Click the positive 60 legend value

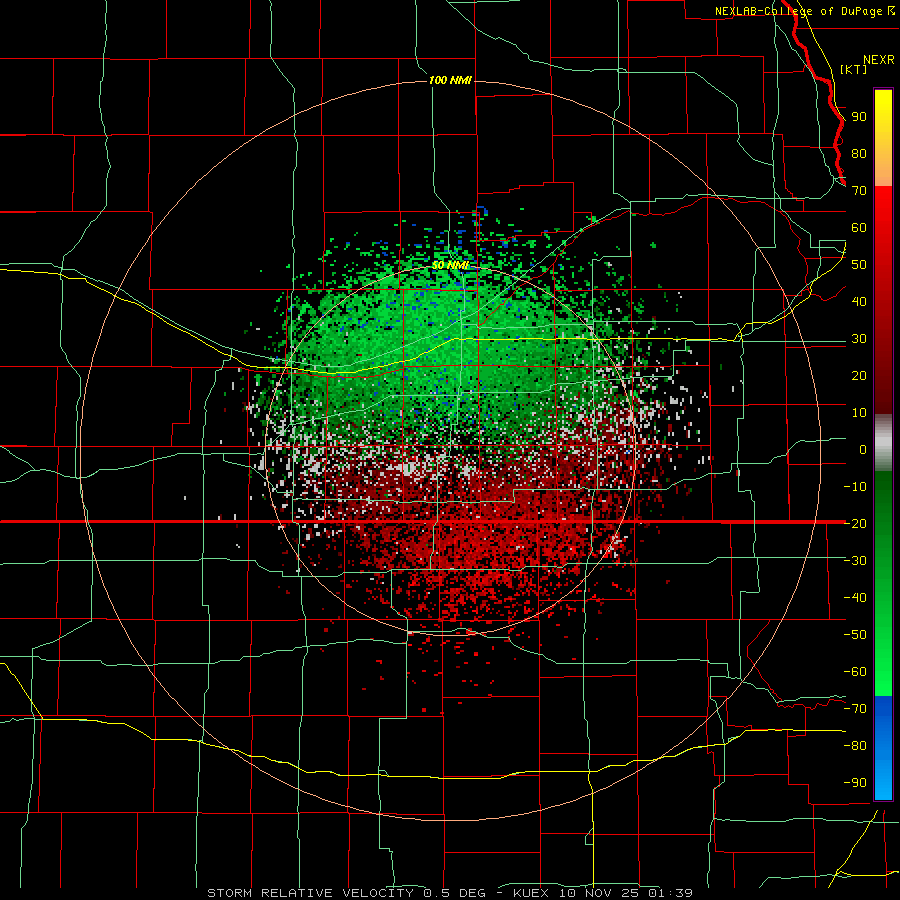[x=859, y=228]
